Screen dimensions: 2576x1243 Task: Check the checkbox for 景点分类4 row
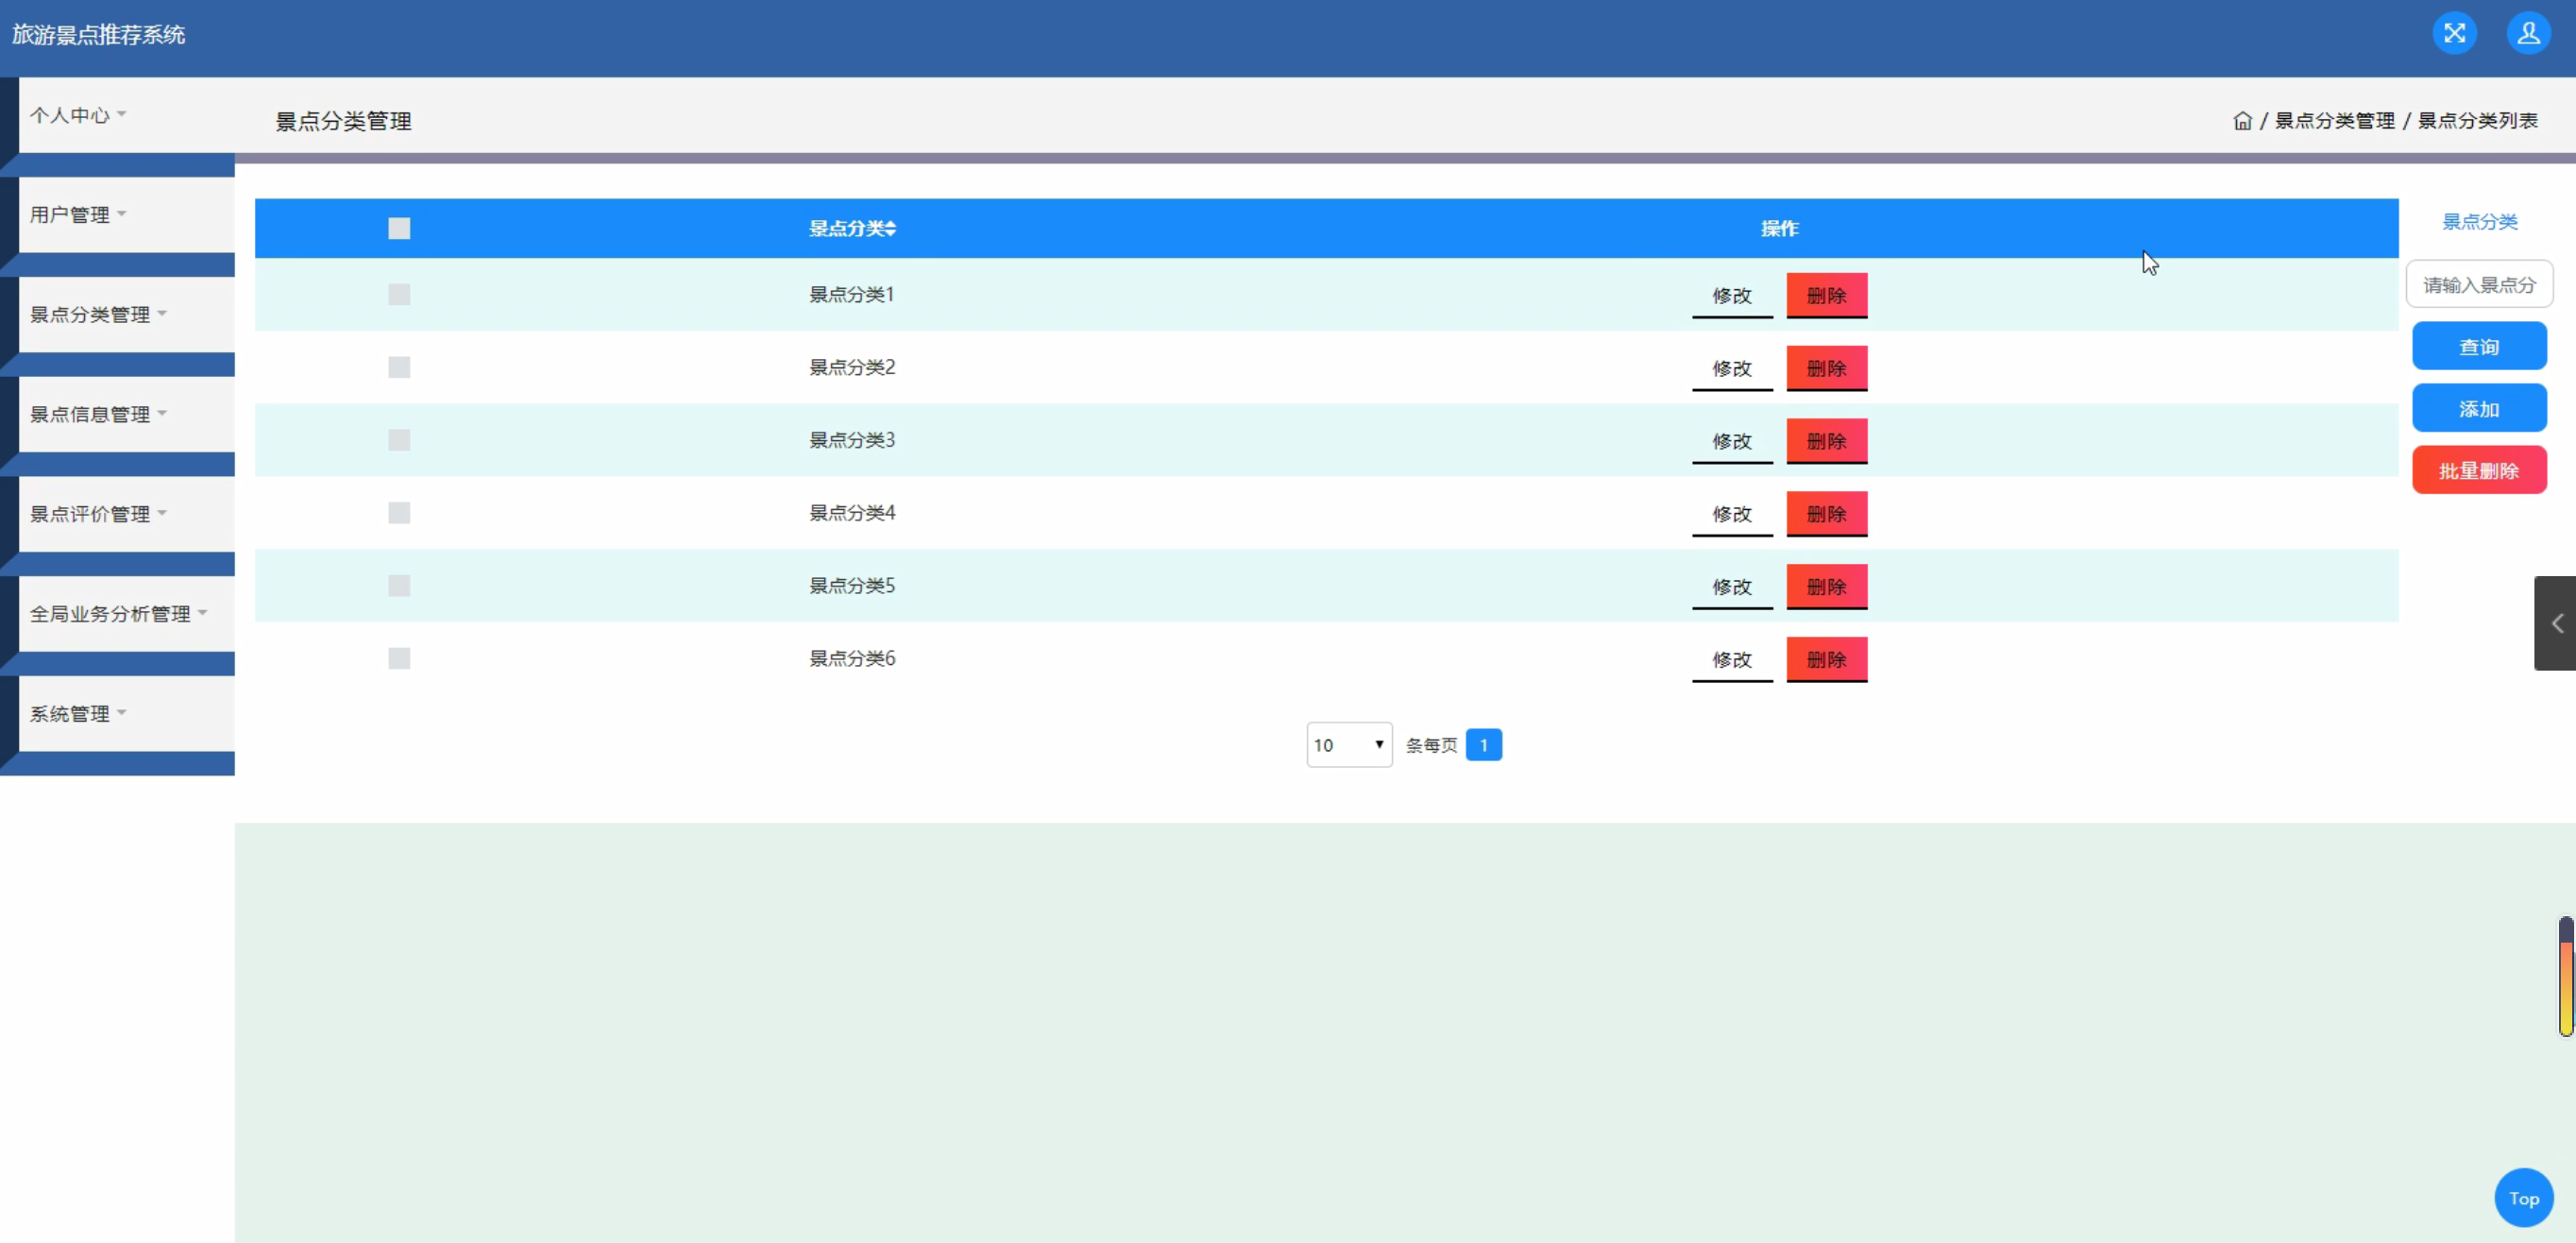(x=399, y=513)
